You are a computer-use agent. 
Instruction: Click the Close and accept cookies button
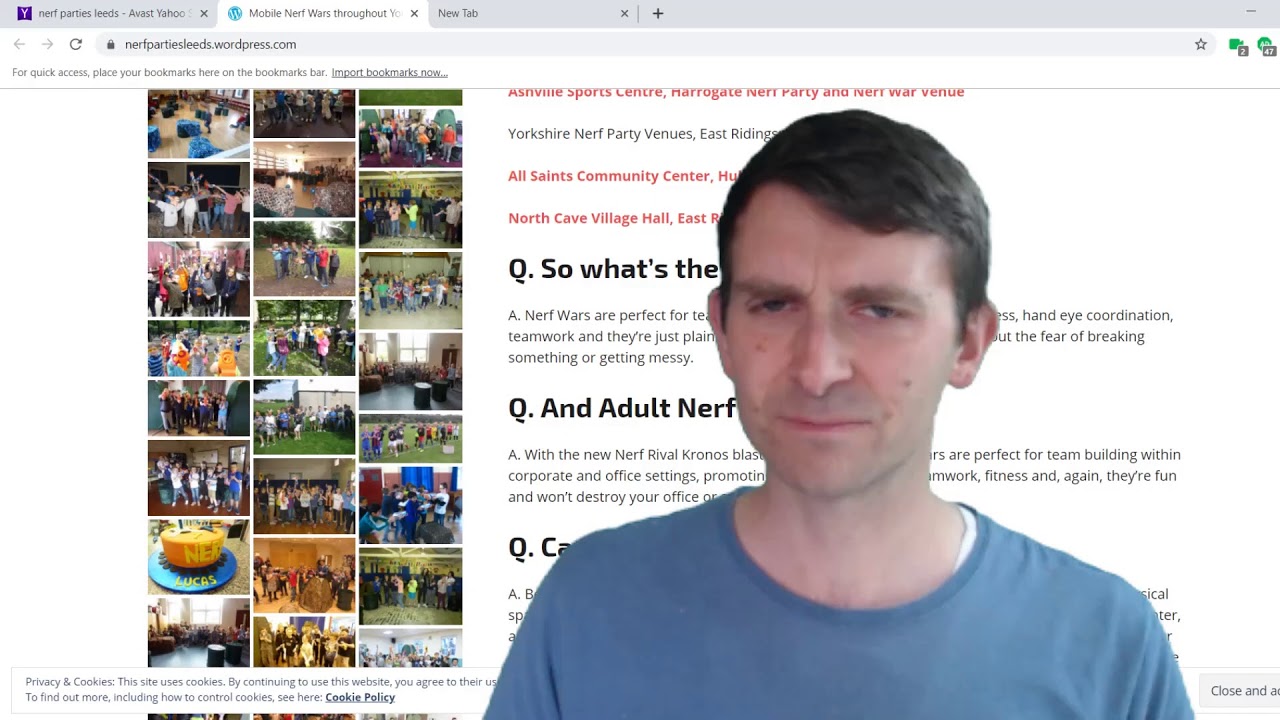[1241, 690]
